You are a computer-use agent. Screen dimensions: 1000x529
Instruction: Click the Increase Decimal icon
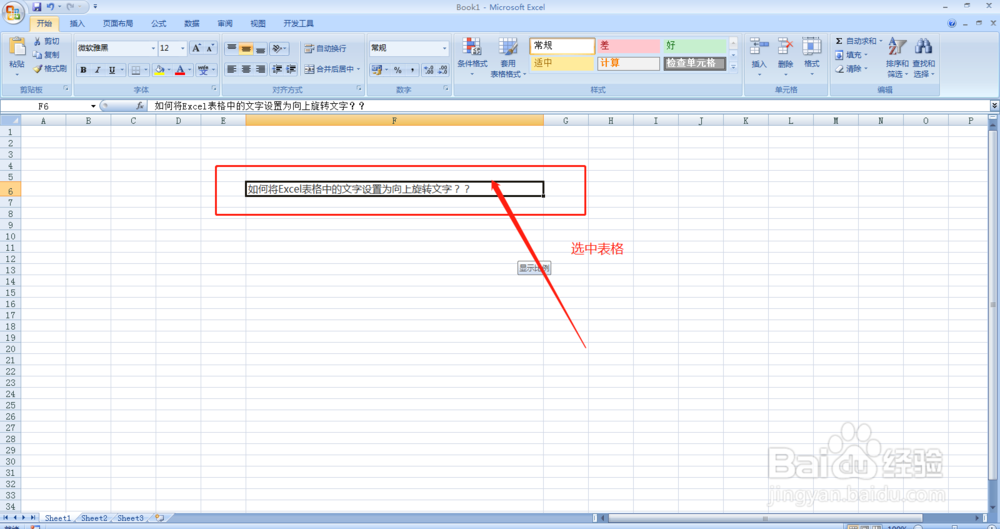(429, 70)
